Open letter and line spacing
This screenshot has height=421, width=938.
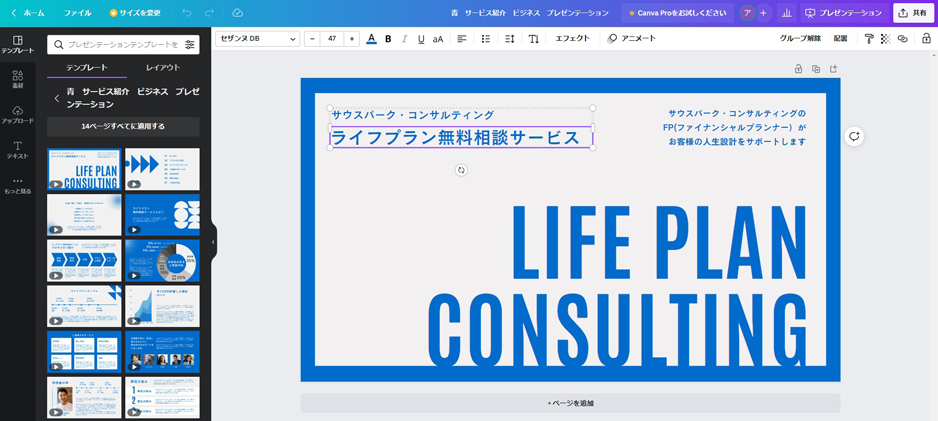pyautogui.click(x=510, y=38)
